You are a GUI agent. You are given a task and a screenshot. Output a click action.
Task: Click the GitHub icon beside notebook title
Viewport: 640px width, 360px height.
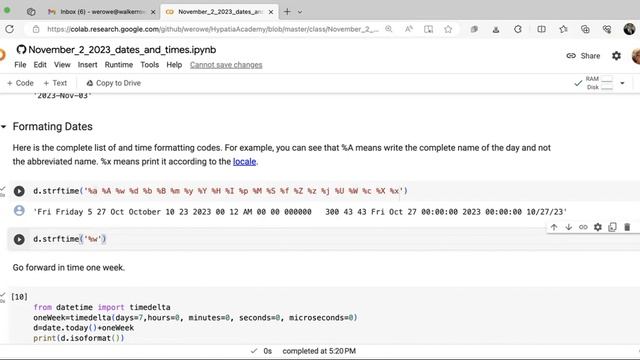(x=21, y=50)
